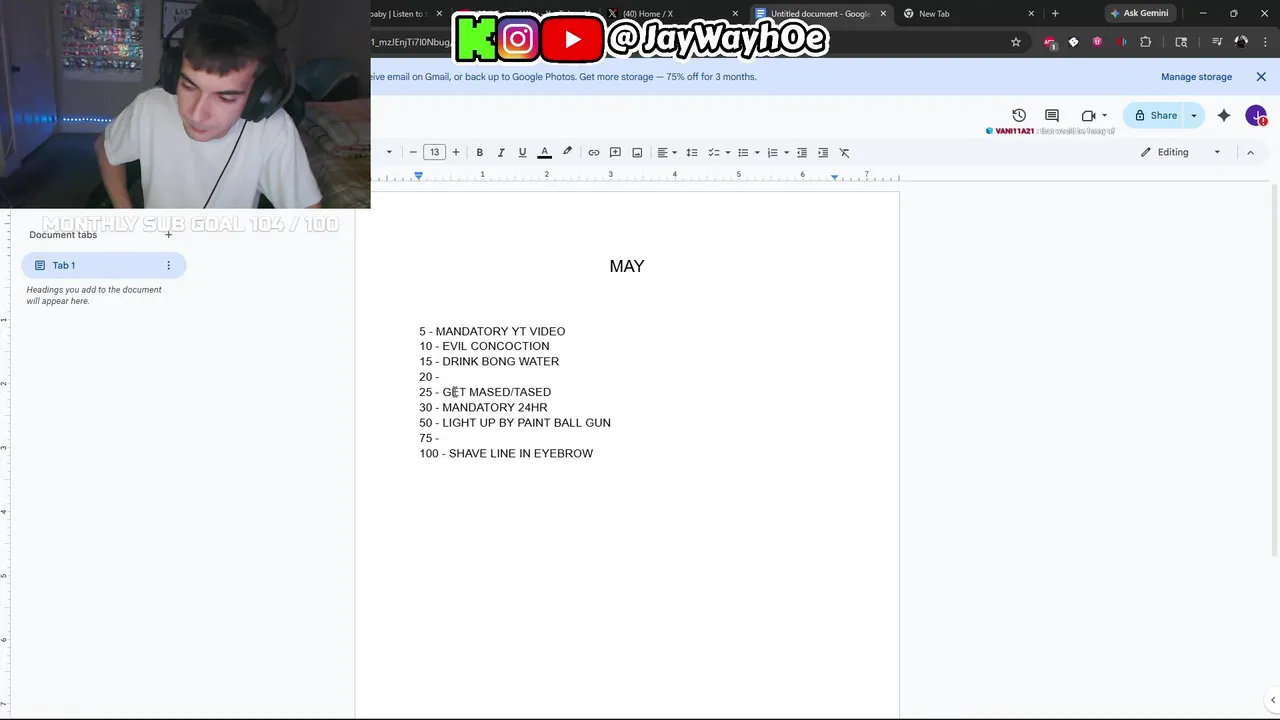Screen dimensions: 1280x720
Task: Select Tab 1 in document tabs
Action: coord(103,265)
